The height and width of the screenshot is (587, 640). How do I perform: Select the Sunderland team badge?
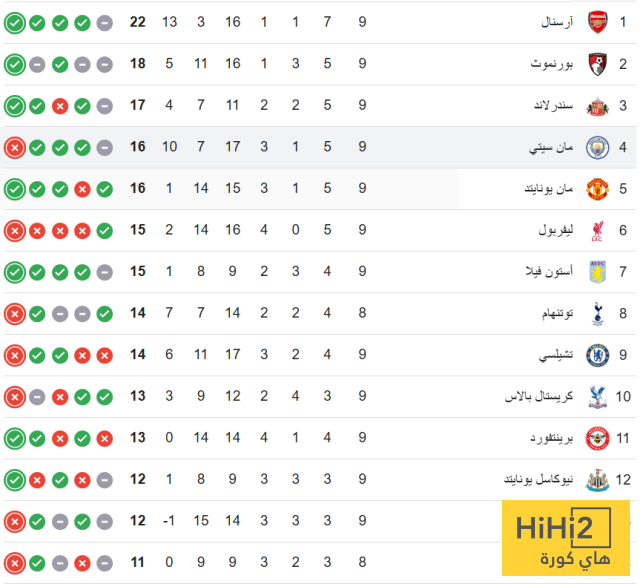click(597, 105)
